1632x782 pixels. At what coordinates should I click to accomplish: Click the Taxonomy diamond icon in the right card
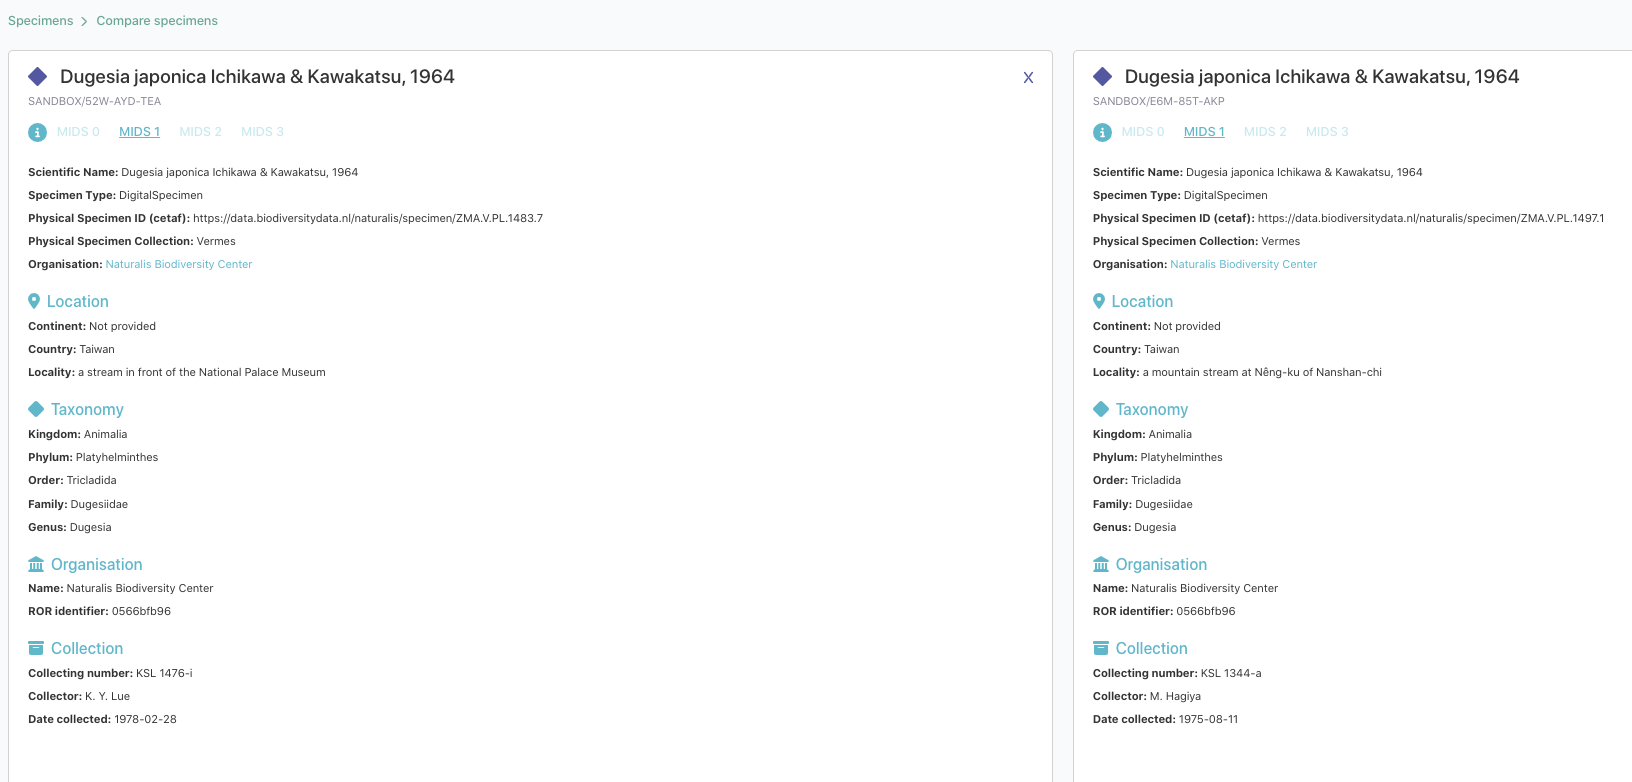(x=1101, y=409)
